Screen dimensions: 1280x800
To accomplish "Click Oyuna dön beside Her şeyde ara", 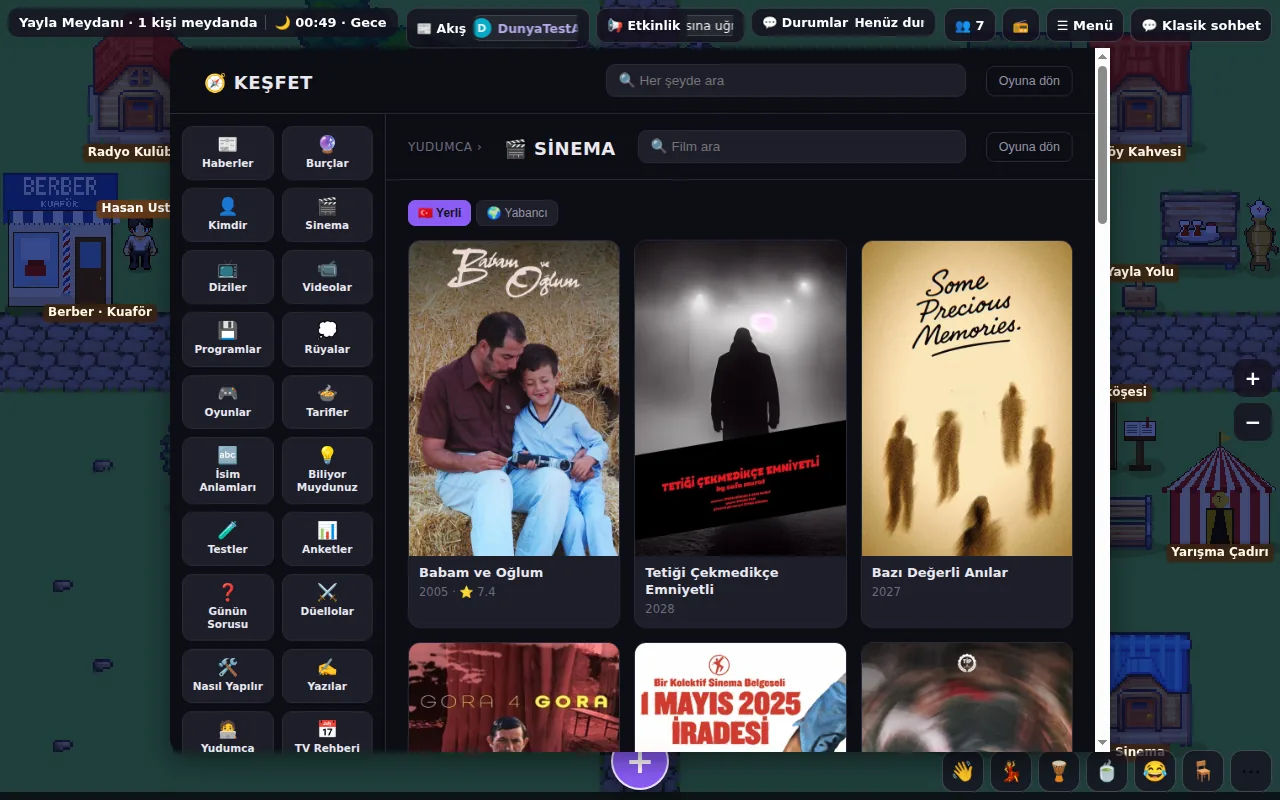I will click(1029, 81).
